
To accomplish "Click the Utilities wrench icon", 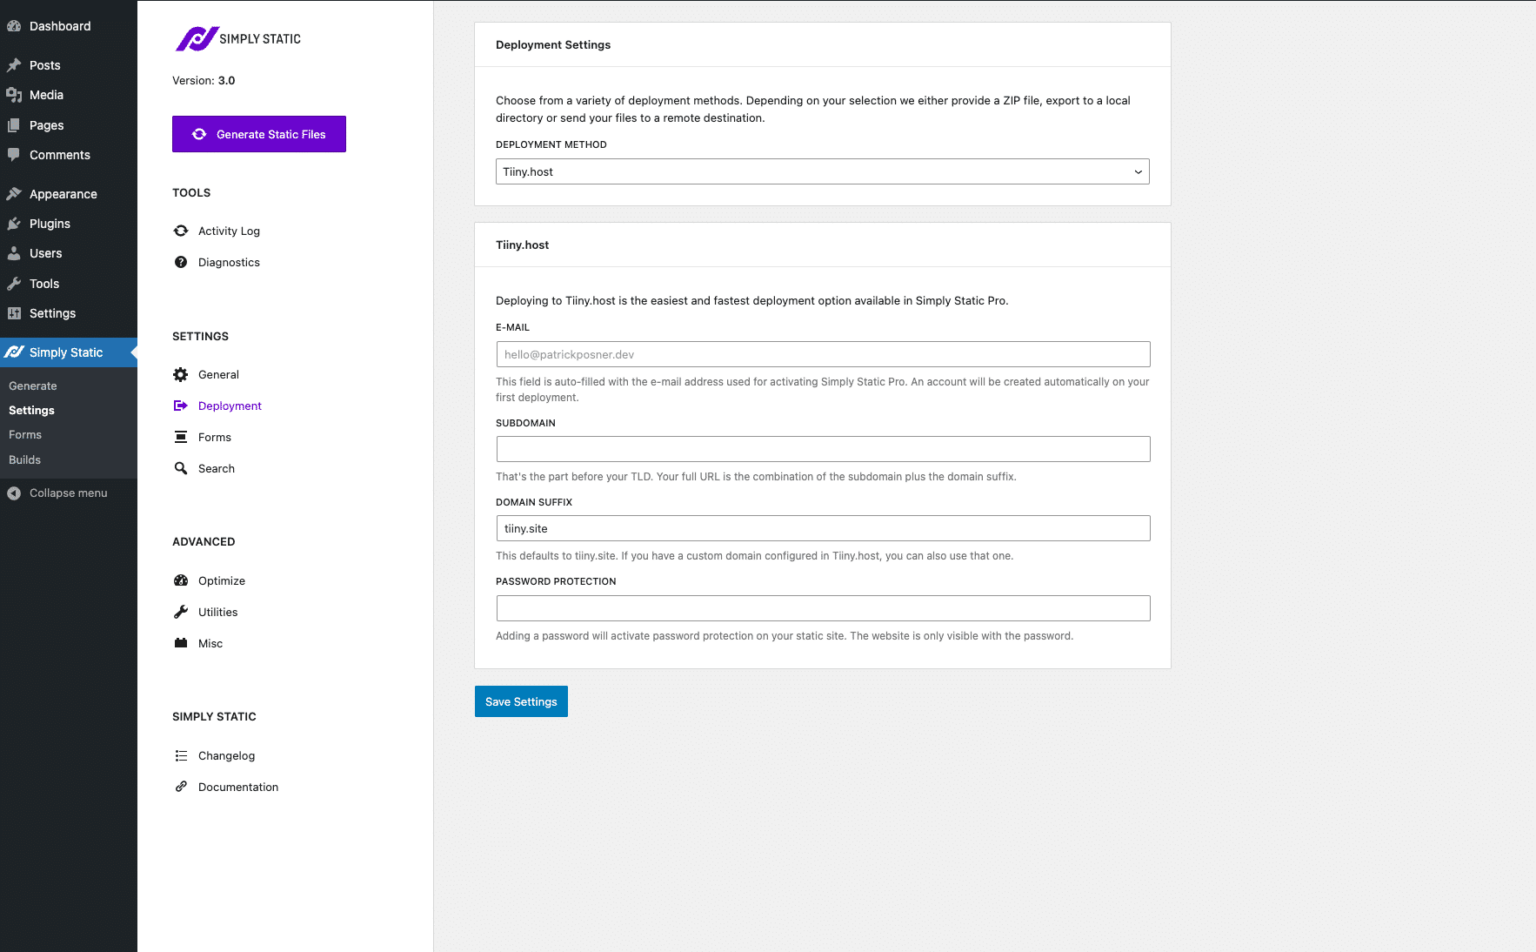I will tap(181, 612).
